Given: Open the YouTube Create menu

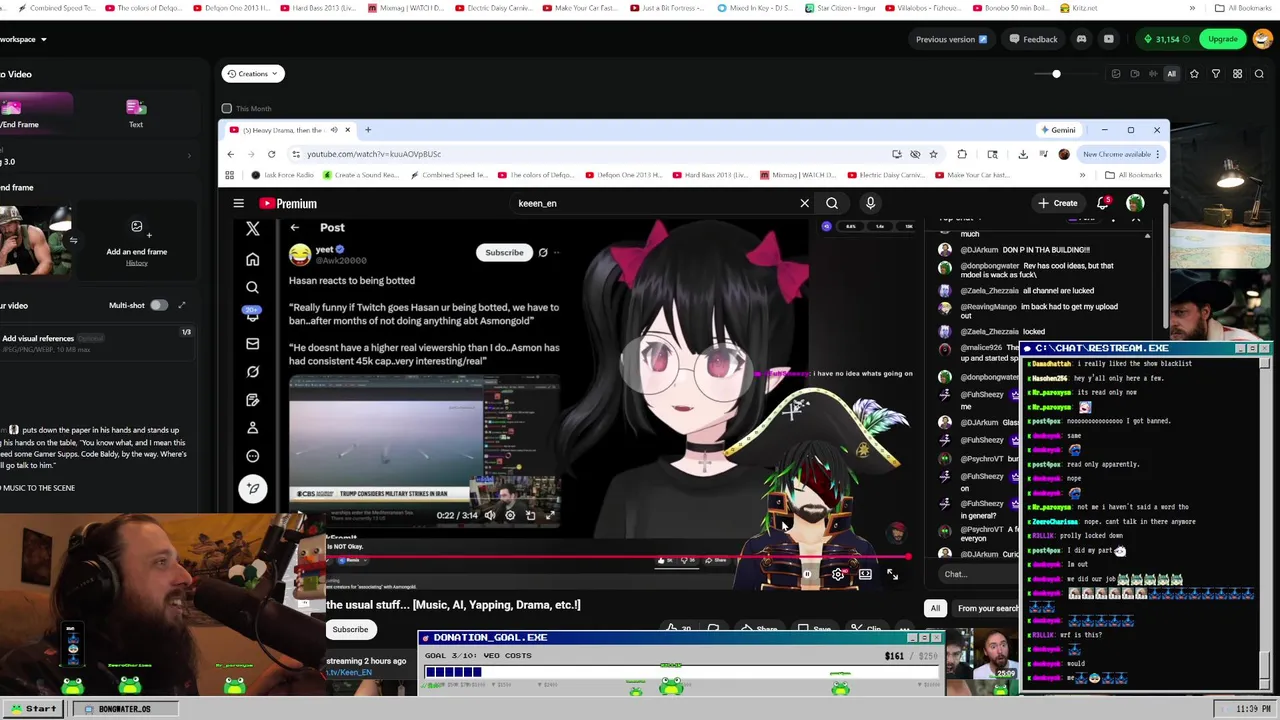Looking at the screenshot, I should coord(1058,203).
